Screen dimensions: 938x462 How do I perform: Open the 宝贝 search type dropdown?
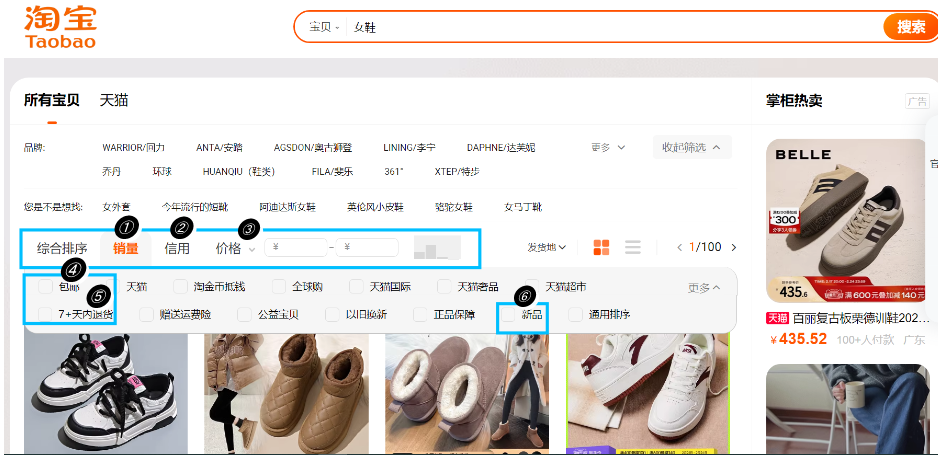click(324, 27)
